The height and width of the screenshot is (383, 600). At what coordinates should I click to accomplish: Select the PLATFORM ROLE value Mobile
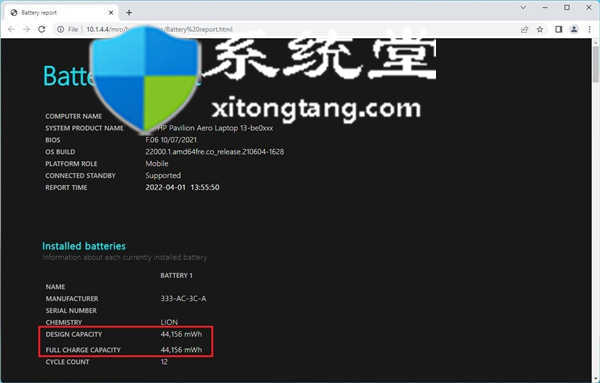point(157,163)
